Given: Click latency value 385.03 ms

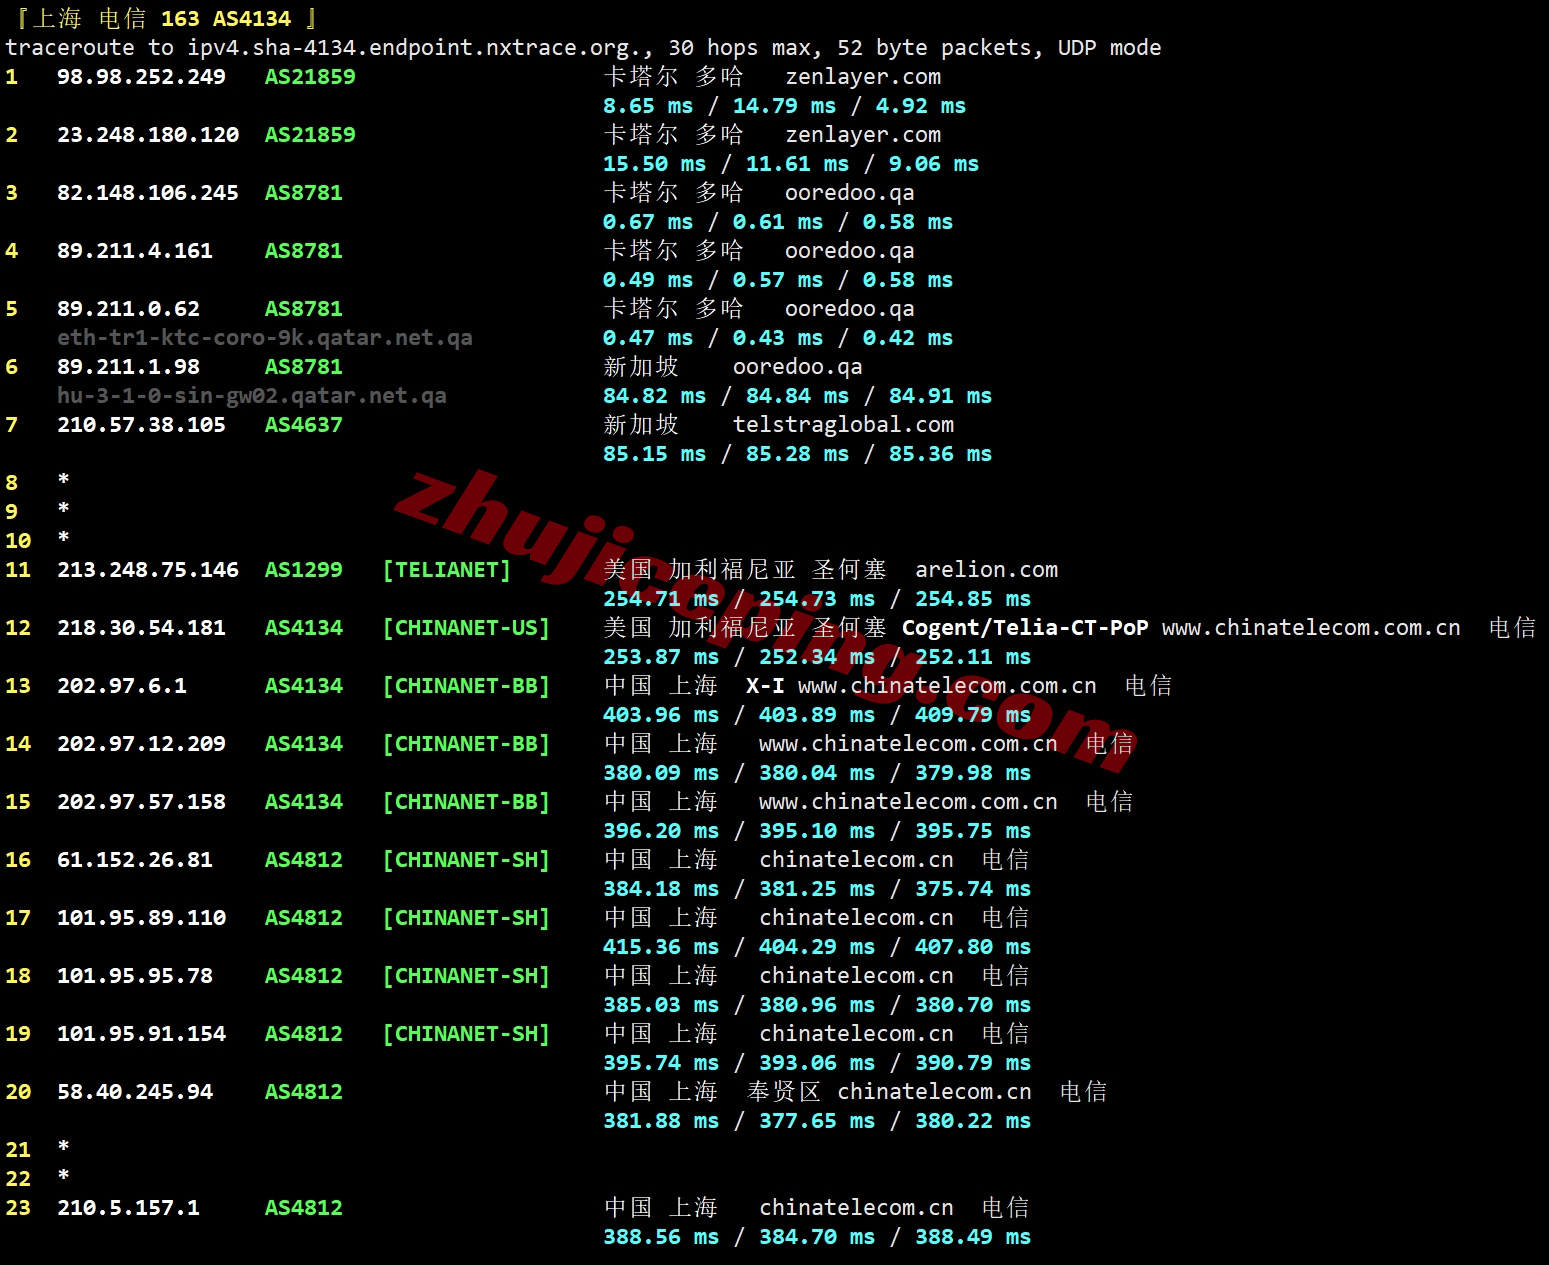Looking at the screenshot, I should coord(661,1005).
